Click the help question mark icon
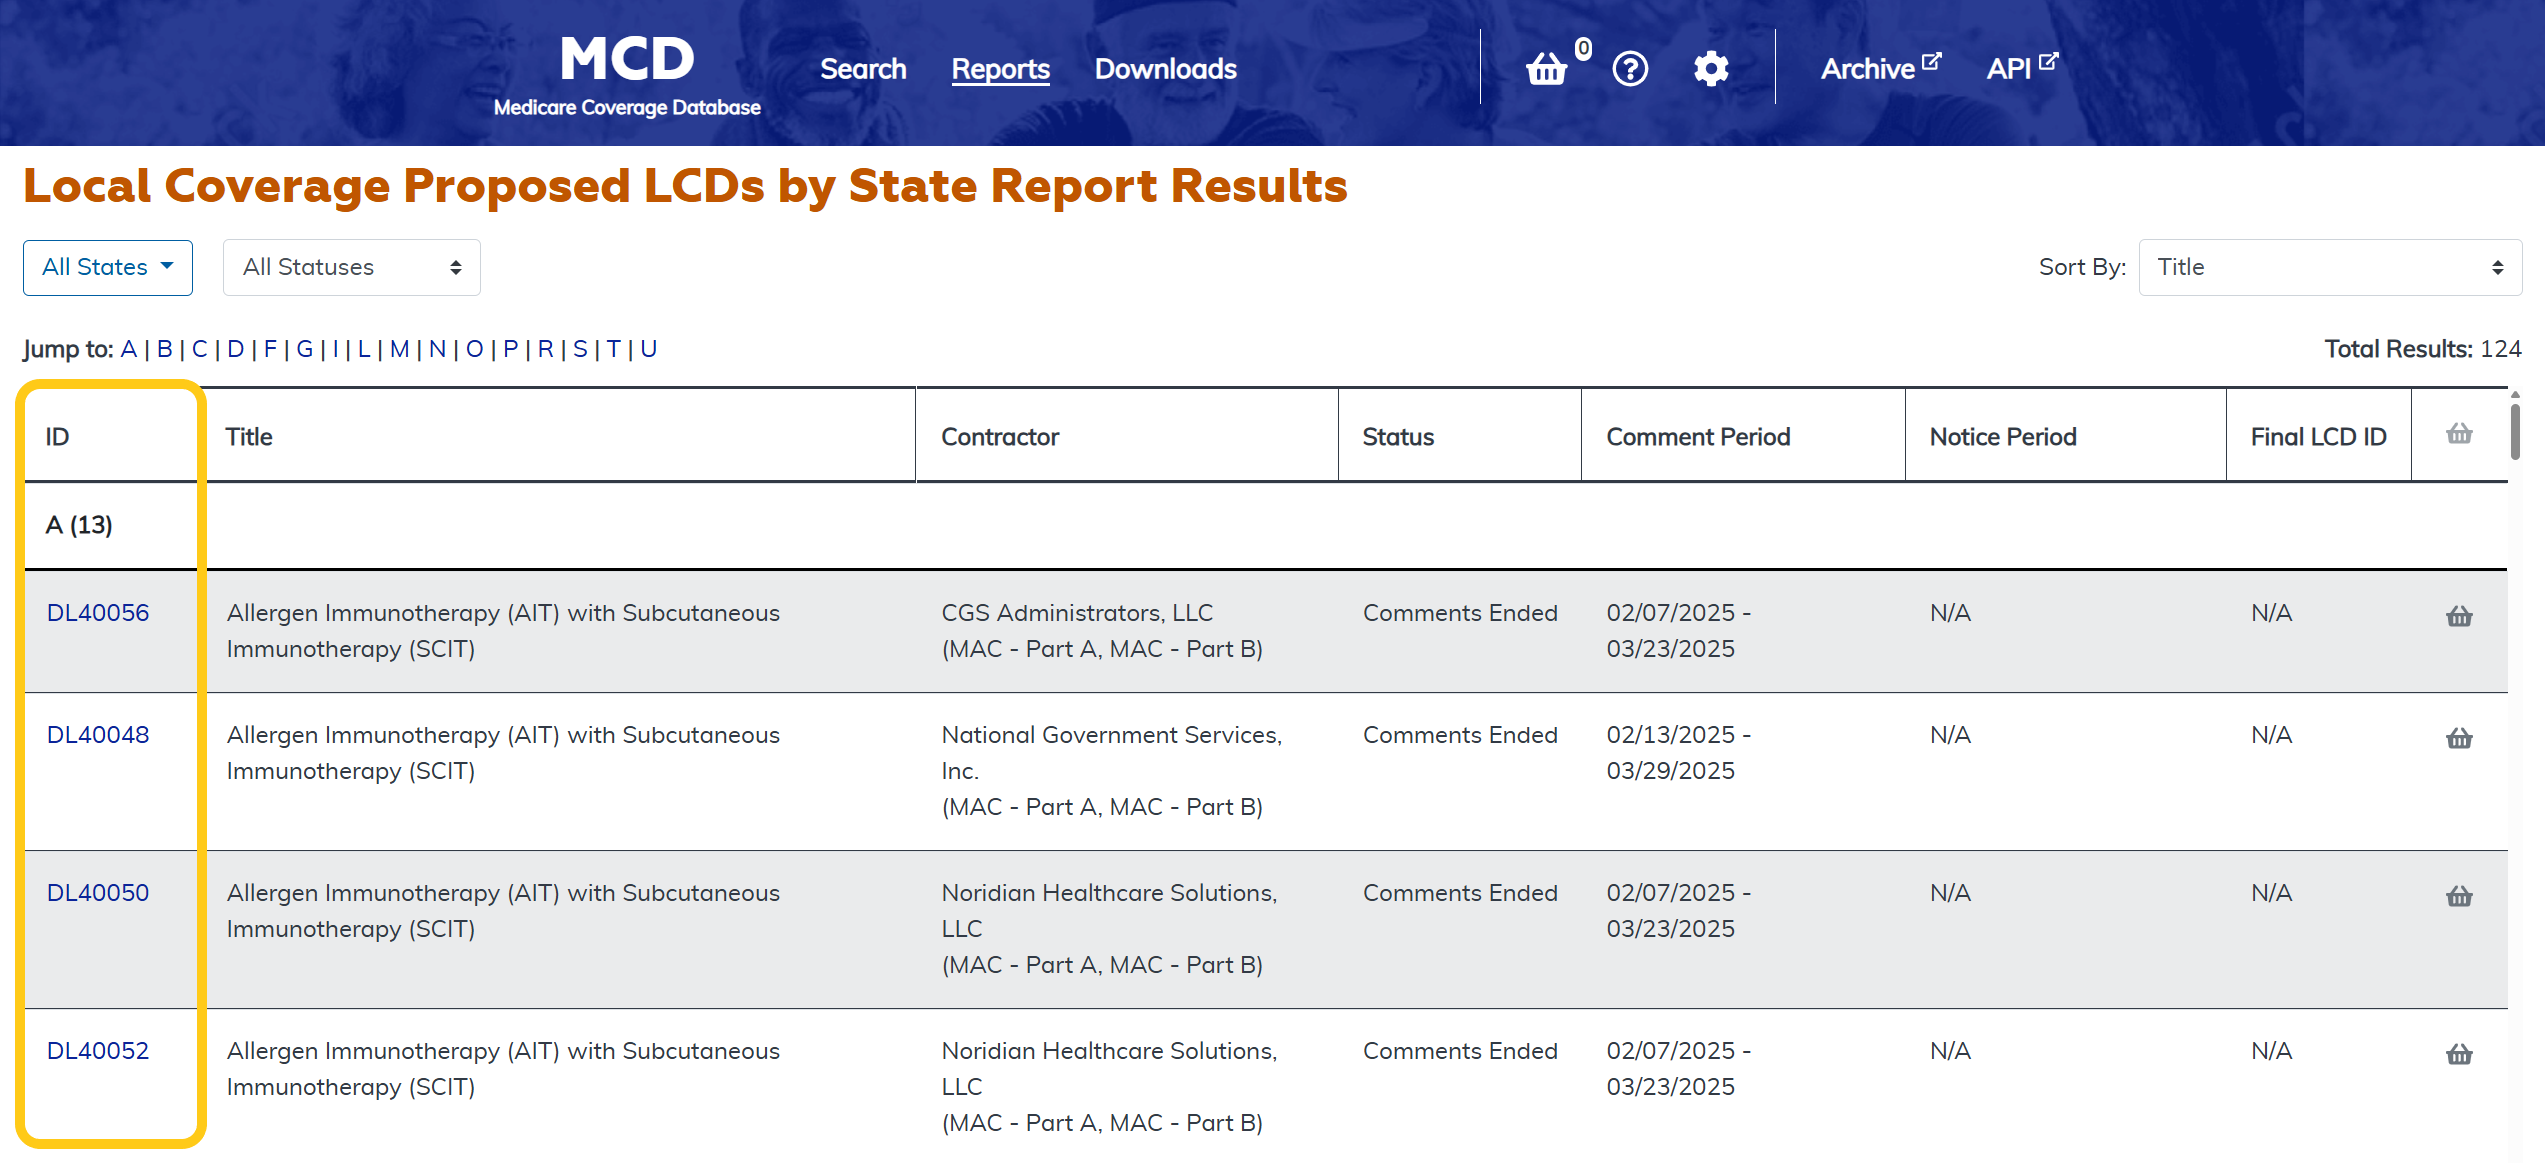This screenshot has height=1163, width=2545. coord(1630,69)
